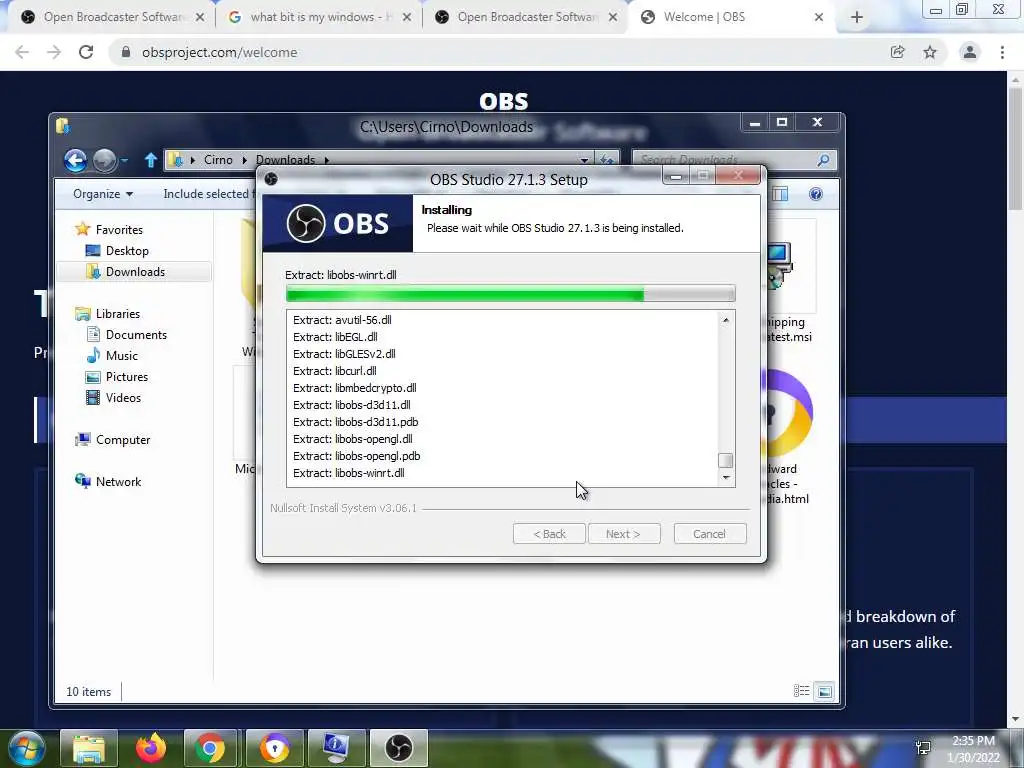This screenshot has width=1024, height=768.
Task: Click the < Back button in OBS Setup
Action: (x=549, y=534)
